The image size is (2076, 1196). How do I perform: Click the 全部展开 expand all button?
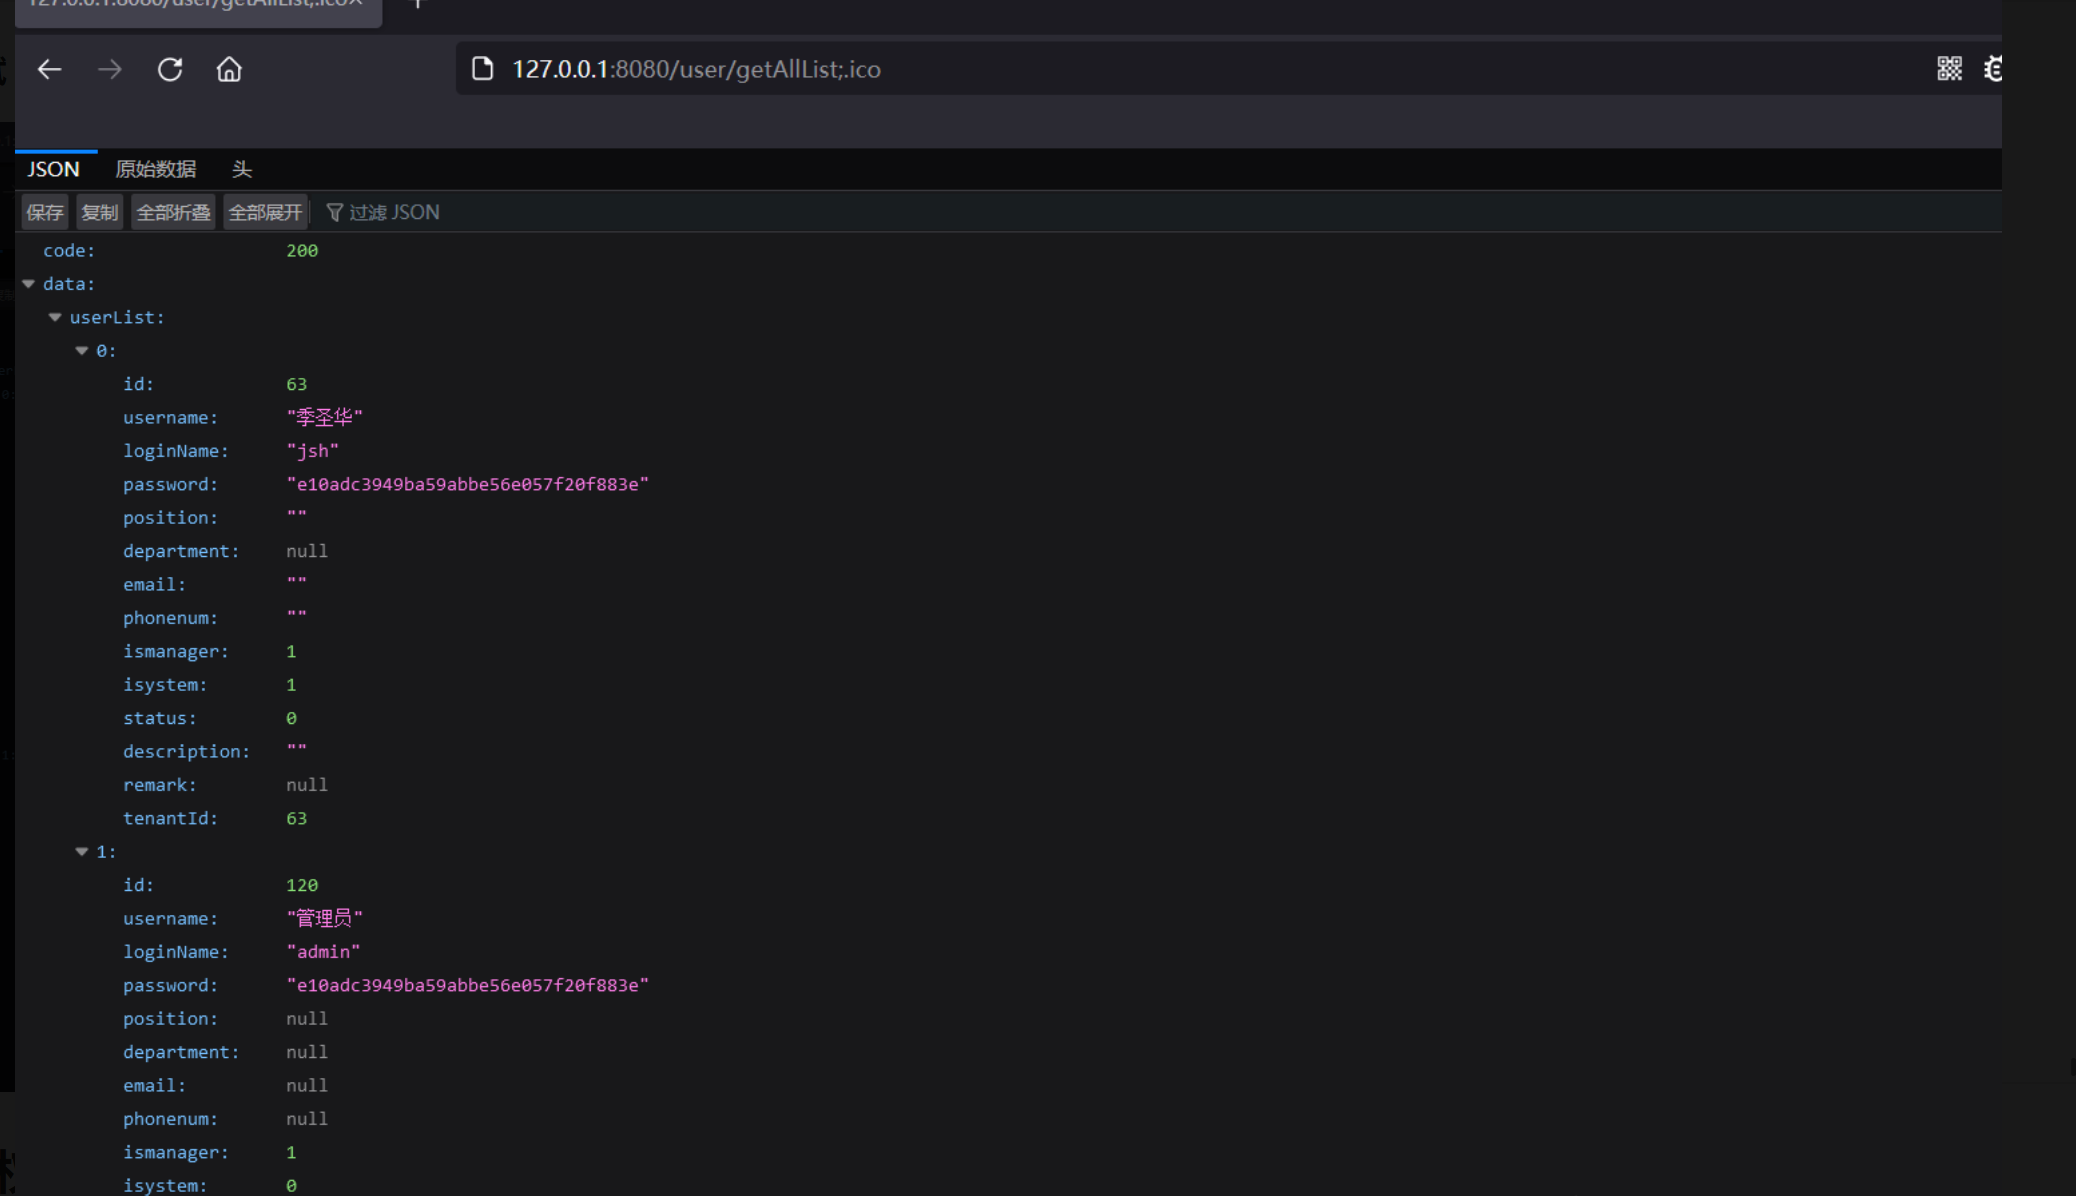(265, 212)
